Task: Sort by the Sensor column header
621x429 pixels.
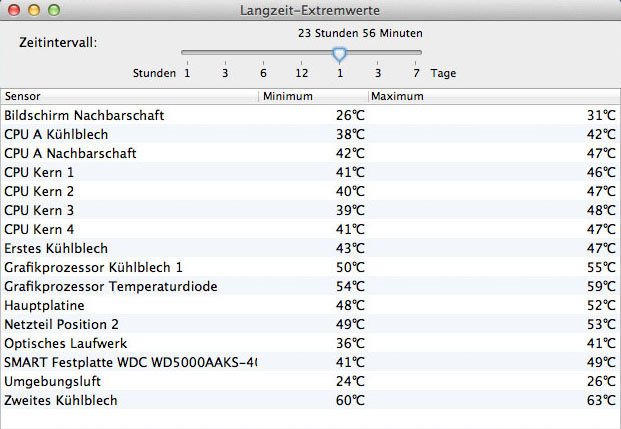Action: click(130, 96)
